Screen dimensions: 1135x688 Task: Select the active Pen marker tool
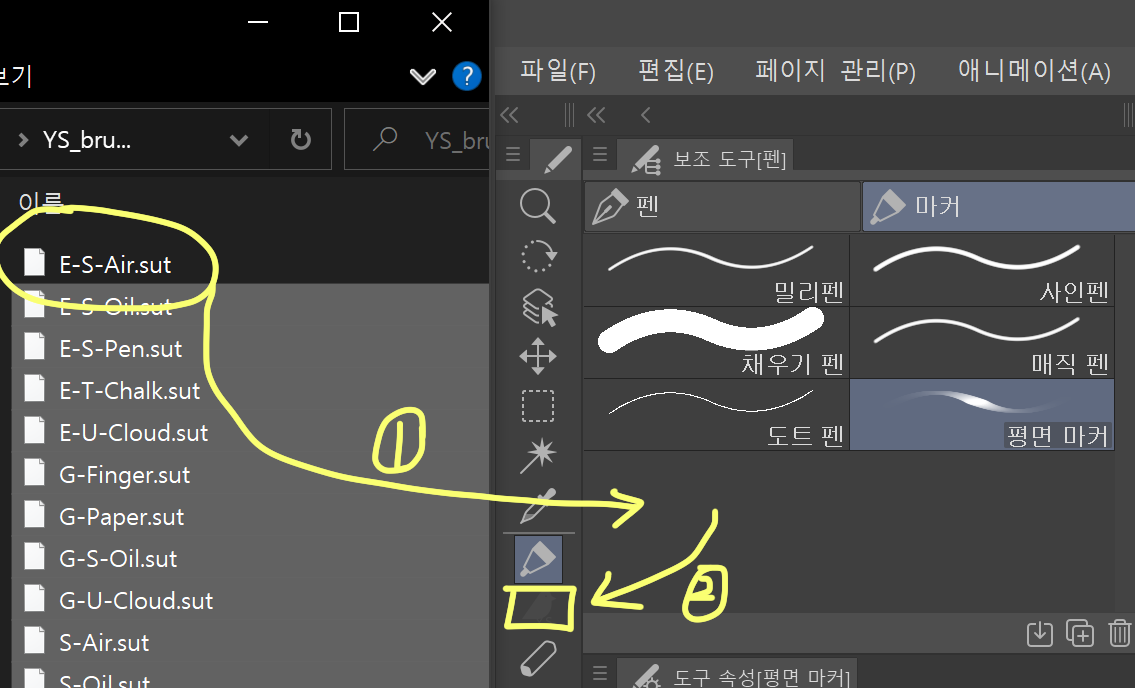539,559
